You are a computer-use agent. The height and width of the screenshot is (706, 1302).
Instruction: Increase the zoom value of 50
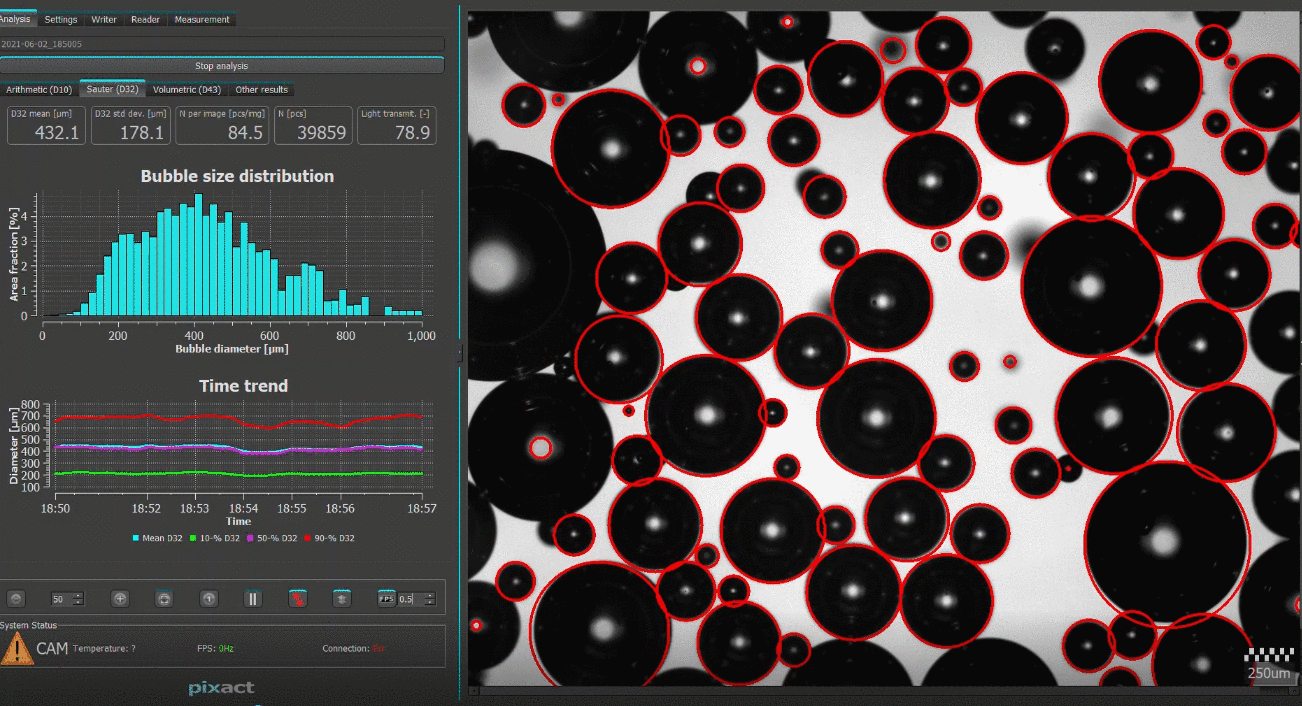point(79,595)
